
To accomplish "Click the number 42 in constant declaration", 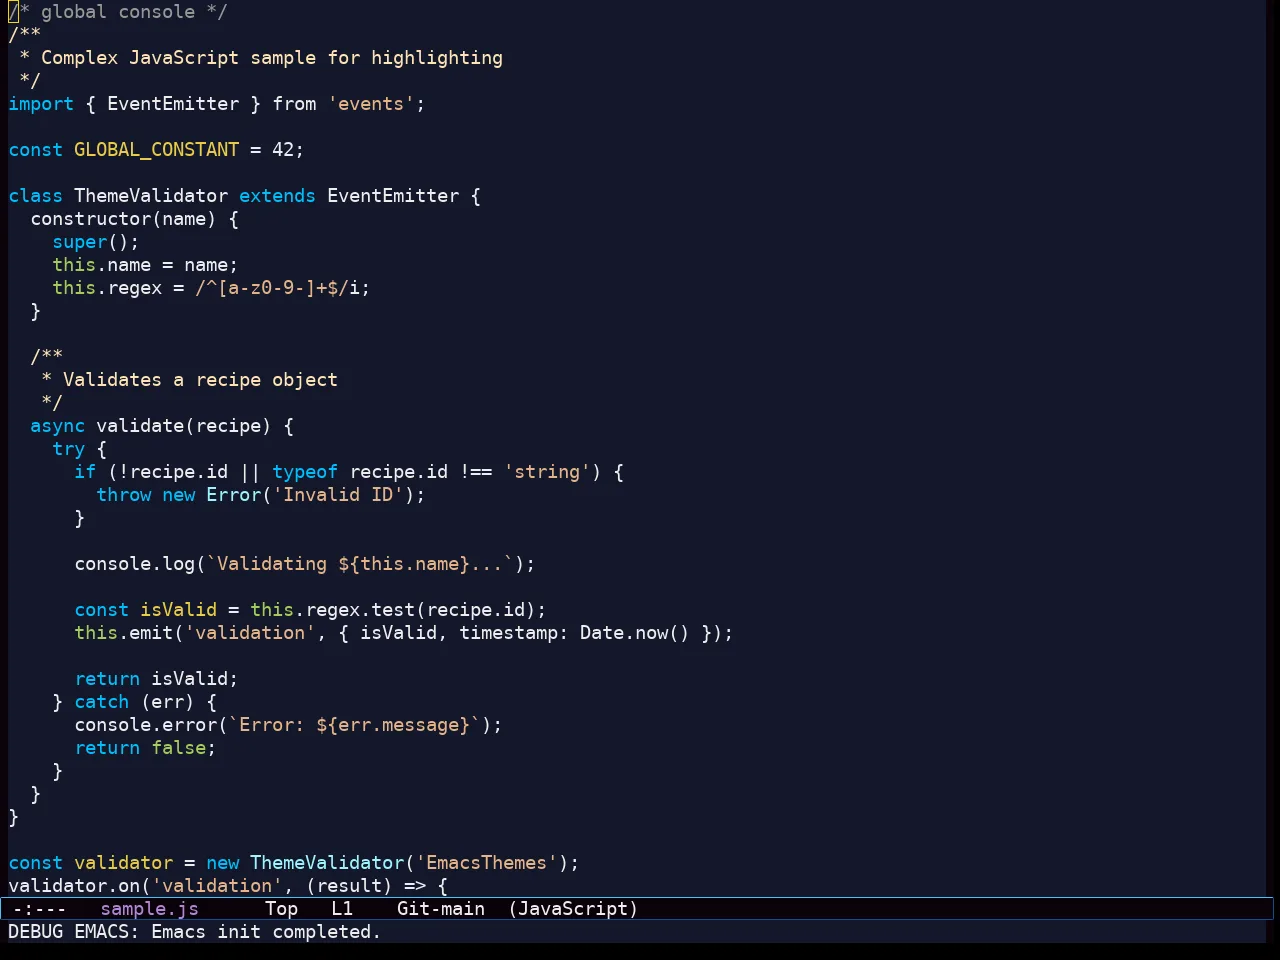I will pos(283,150).
